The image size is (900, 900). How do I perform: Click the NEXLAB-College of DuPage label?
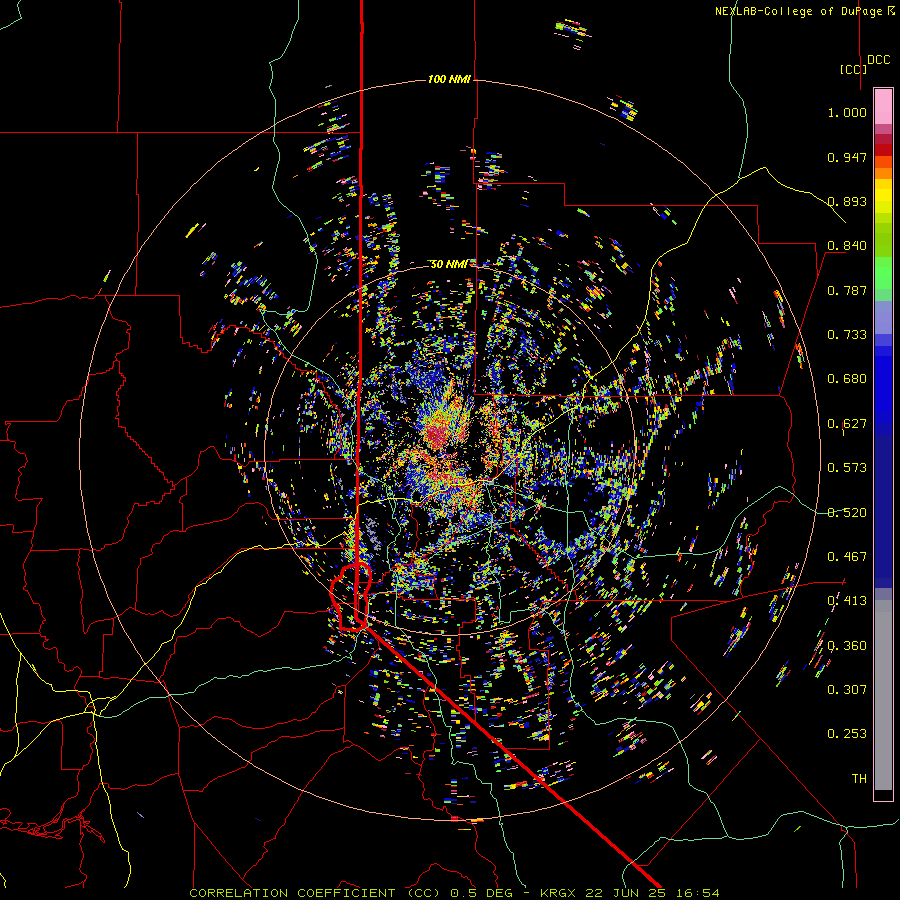pyautogui.click(x=800, y=11)
